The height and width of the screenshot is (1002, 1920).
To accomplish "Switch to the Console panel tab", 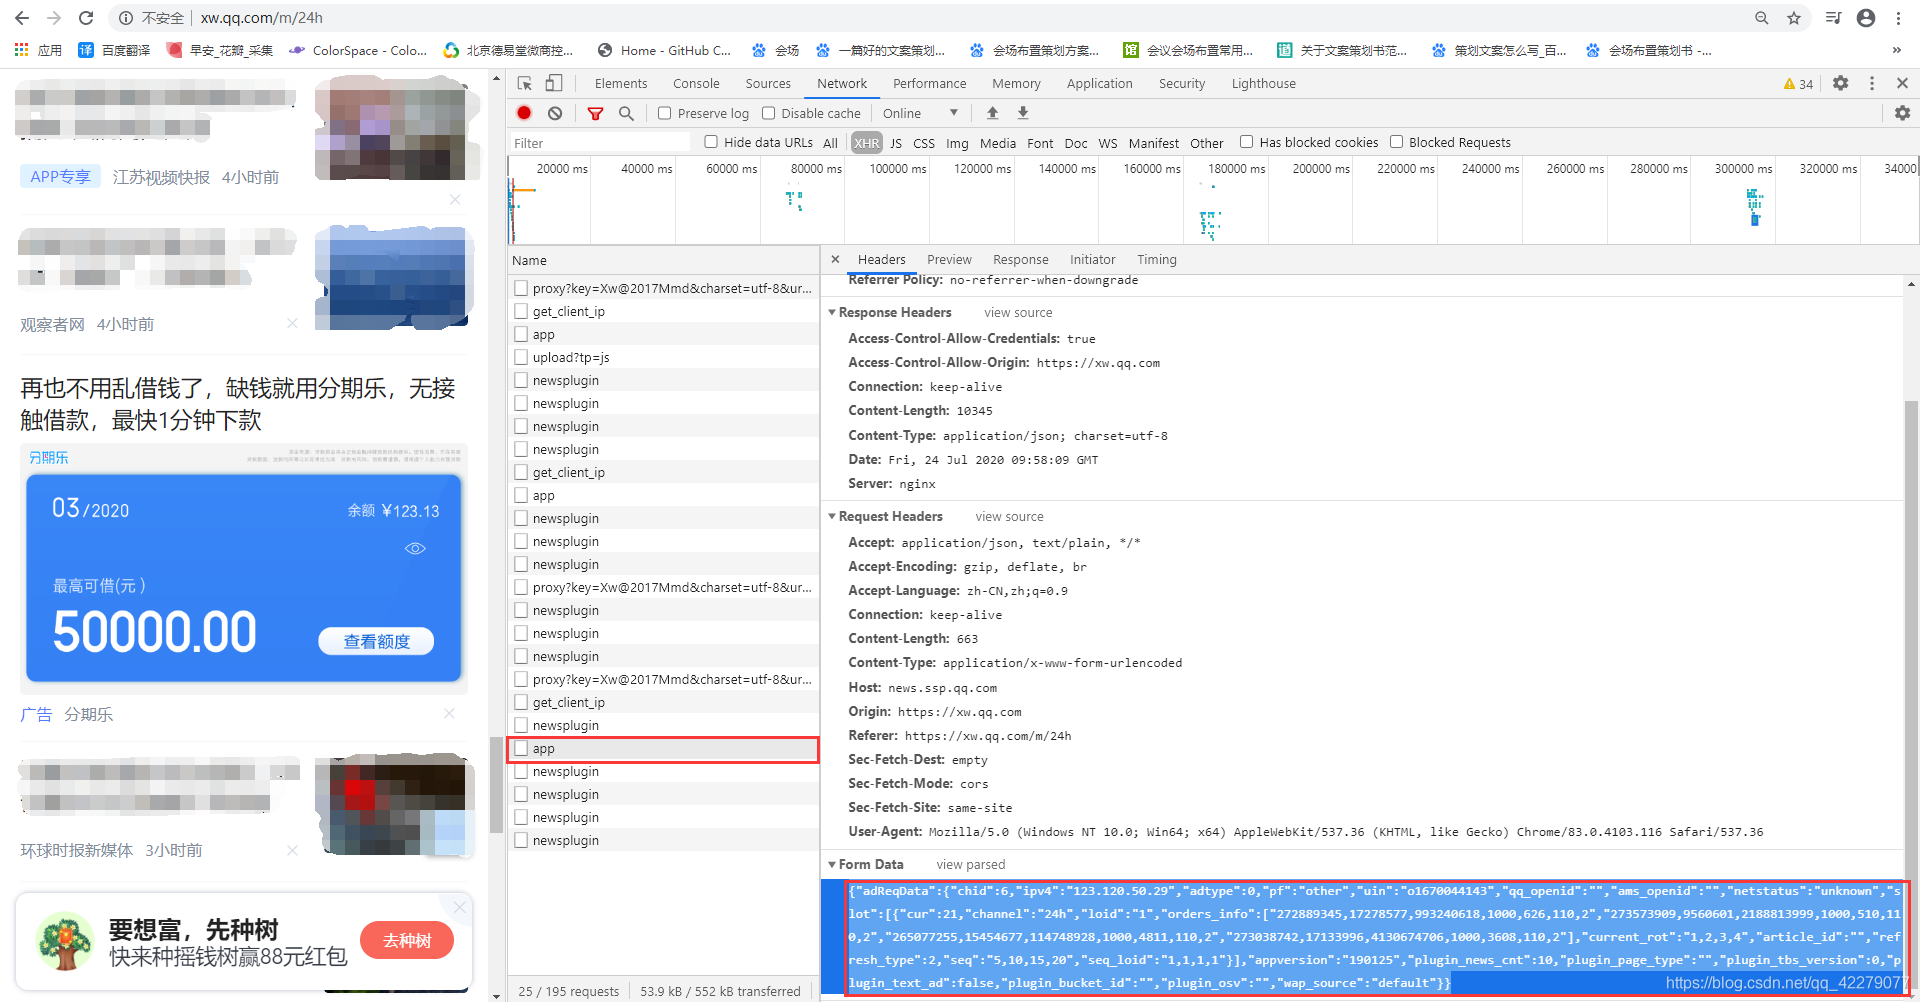I will (696, 84).
